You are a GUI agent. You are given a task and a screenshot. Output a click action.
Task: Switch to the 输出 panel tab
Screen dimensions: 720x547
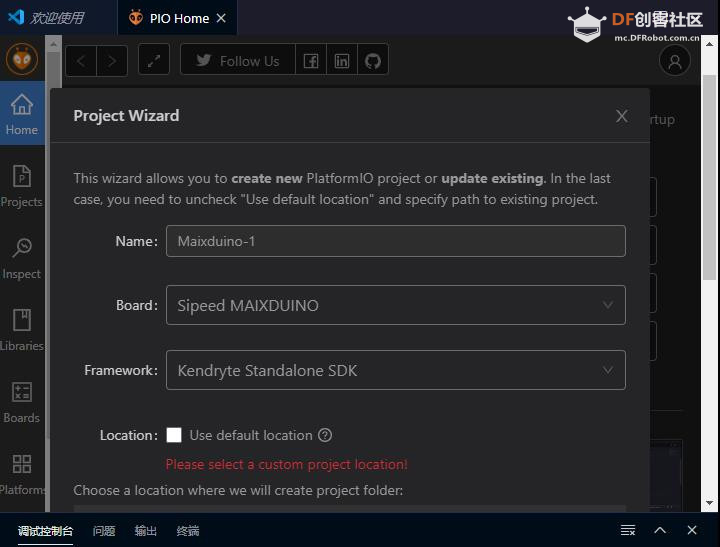(x=146, y=531)
